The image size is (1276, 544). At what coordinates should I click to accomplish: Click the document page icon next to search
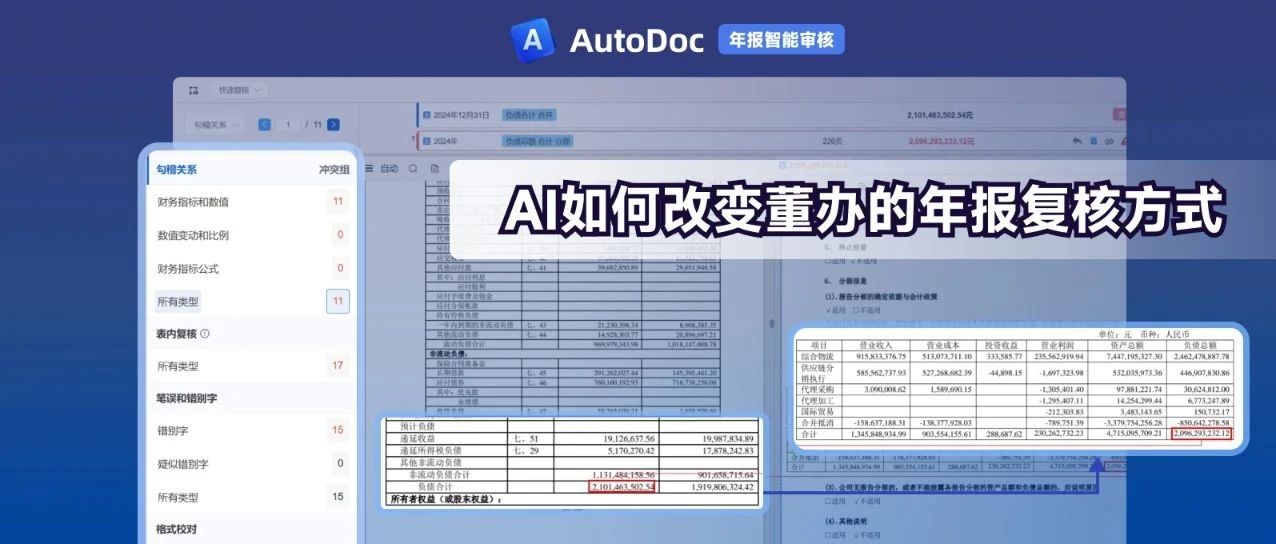pyautogui.click(x=435, y=169)
